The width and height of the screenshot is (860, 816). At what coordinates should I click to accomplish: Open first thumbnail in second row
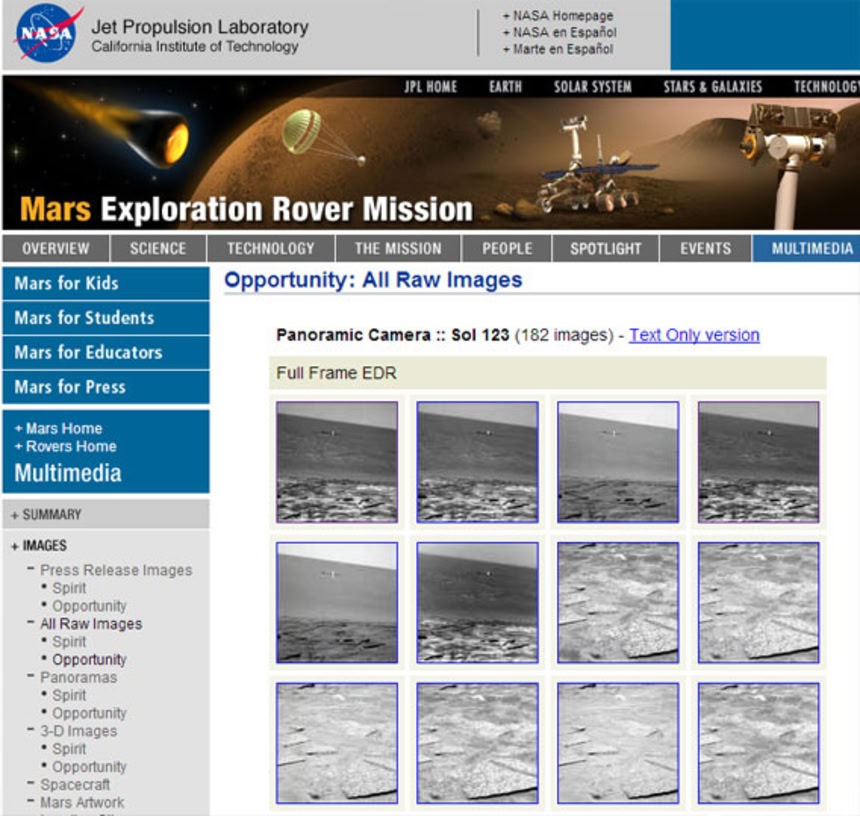tap(337, 602)
